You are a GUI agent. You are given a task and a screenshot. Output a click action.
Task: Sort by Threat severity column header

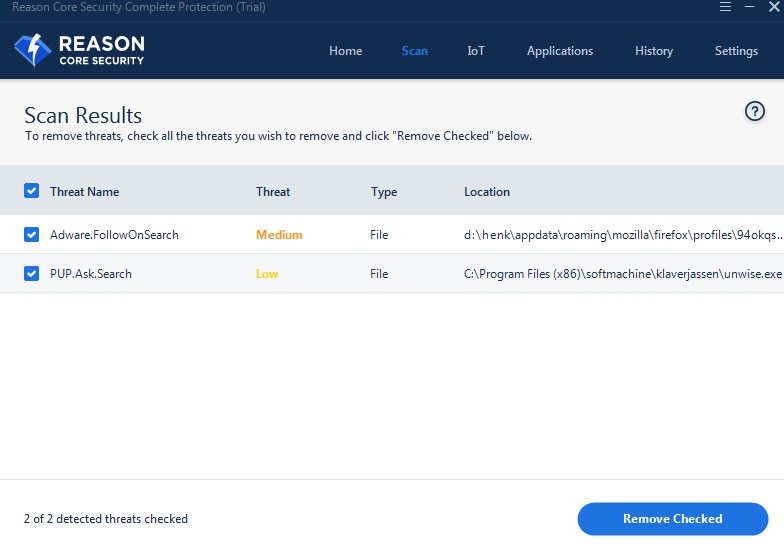point(273,192)
